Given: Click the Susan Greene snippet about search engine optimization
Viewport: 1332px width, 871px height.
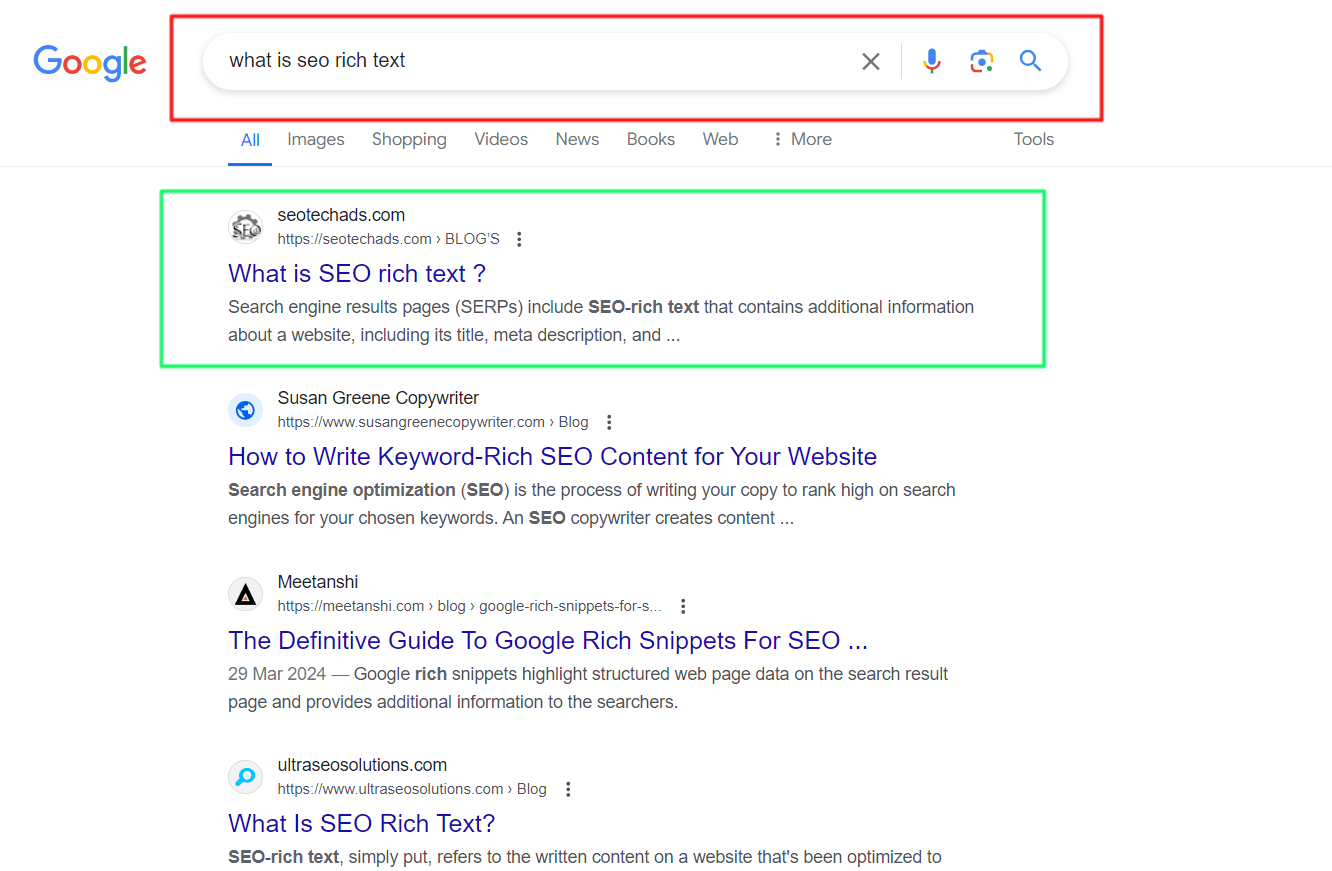Looking at the screenshot, I should [x=592, y=504].
